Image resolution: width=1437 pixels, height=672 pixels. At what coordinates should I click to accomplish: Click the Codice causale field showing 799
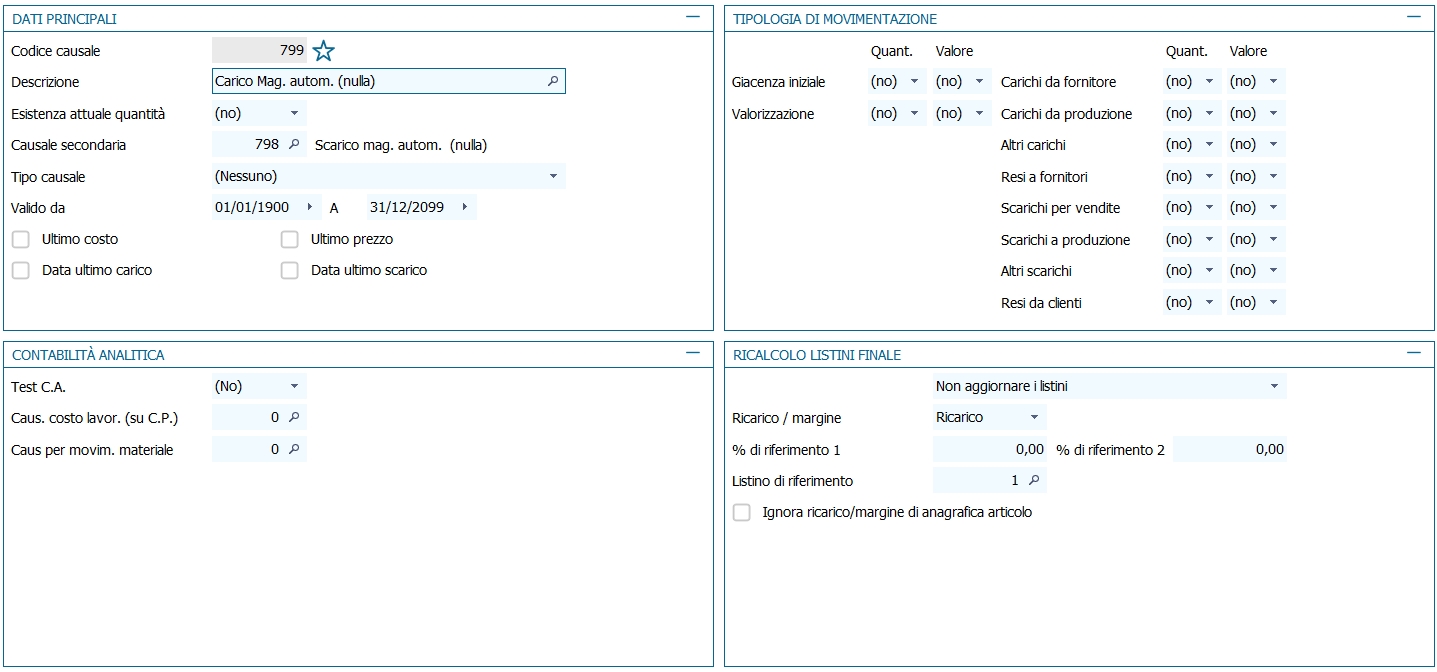click(x=259, y=50)
